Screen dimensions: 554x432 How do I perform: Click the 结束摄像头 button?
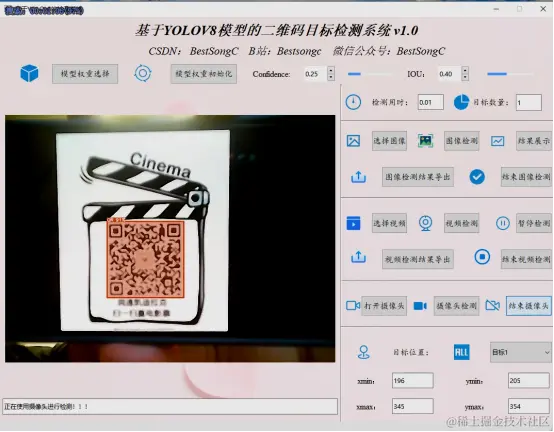coord(529,306)
